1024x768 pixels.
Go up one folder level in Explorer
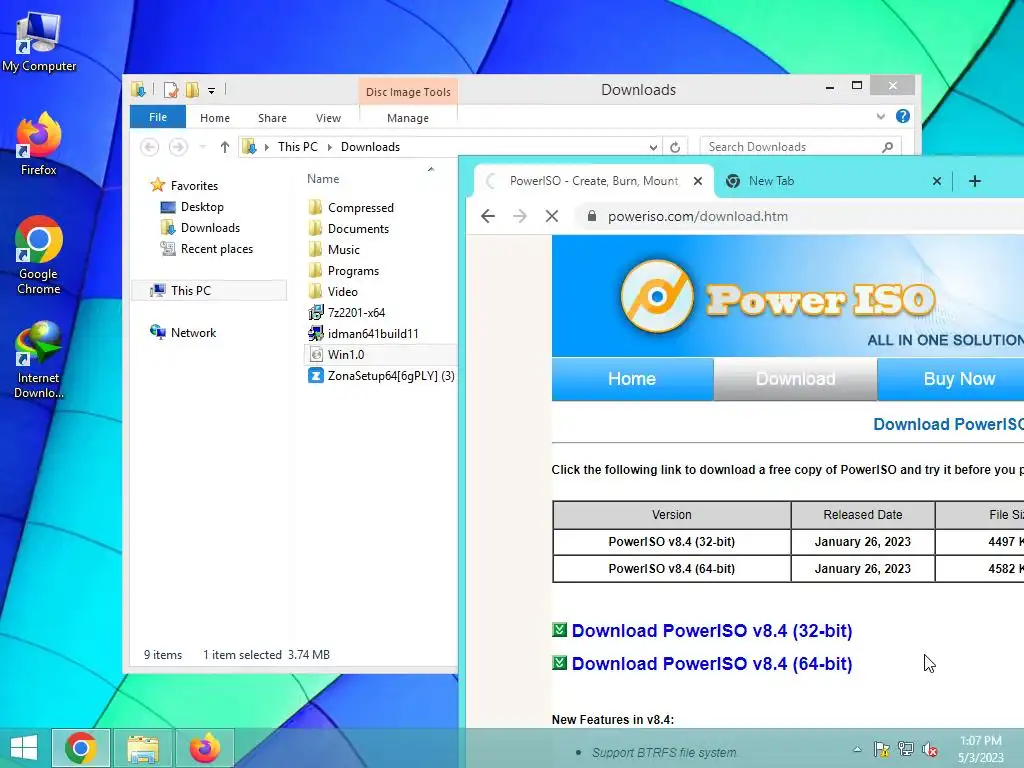click(225, 147)
